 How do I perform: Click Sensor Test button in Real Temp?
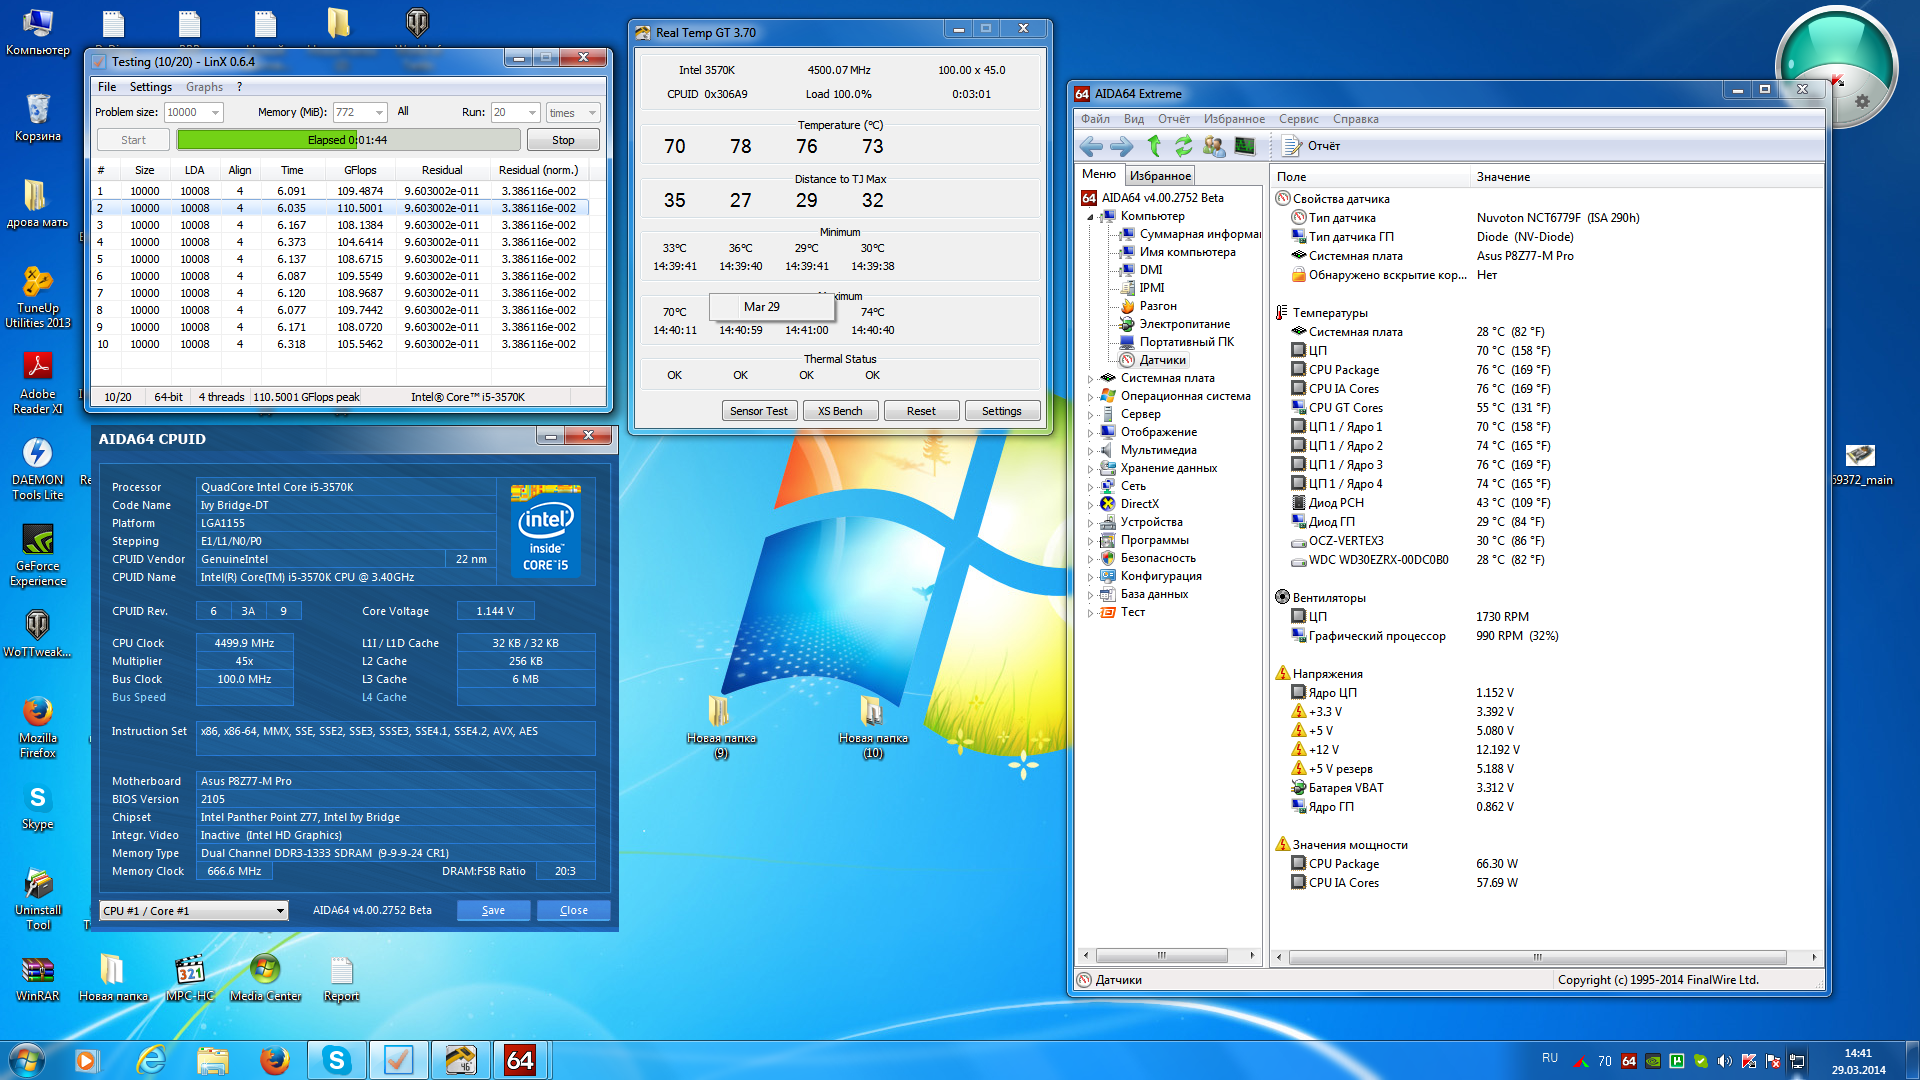pos(759,411)
